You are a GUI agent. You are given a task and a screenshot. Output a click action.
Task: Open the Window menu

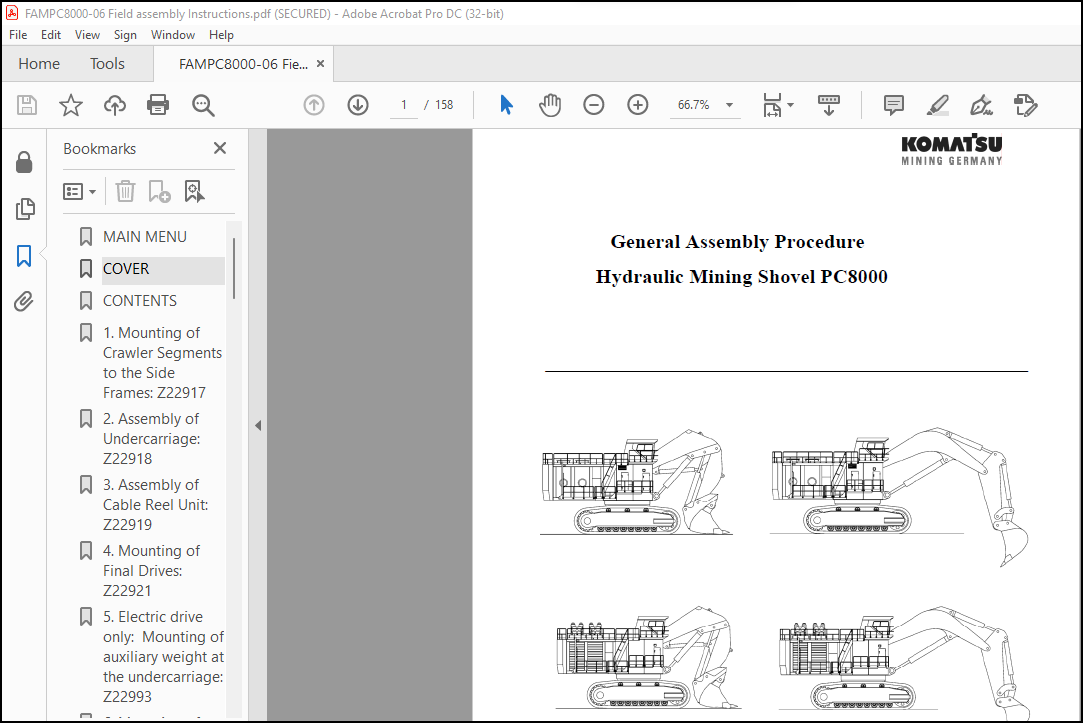coord(173,35)
